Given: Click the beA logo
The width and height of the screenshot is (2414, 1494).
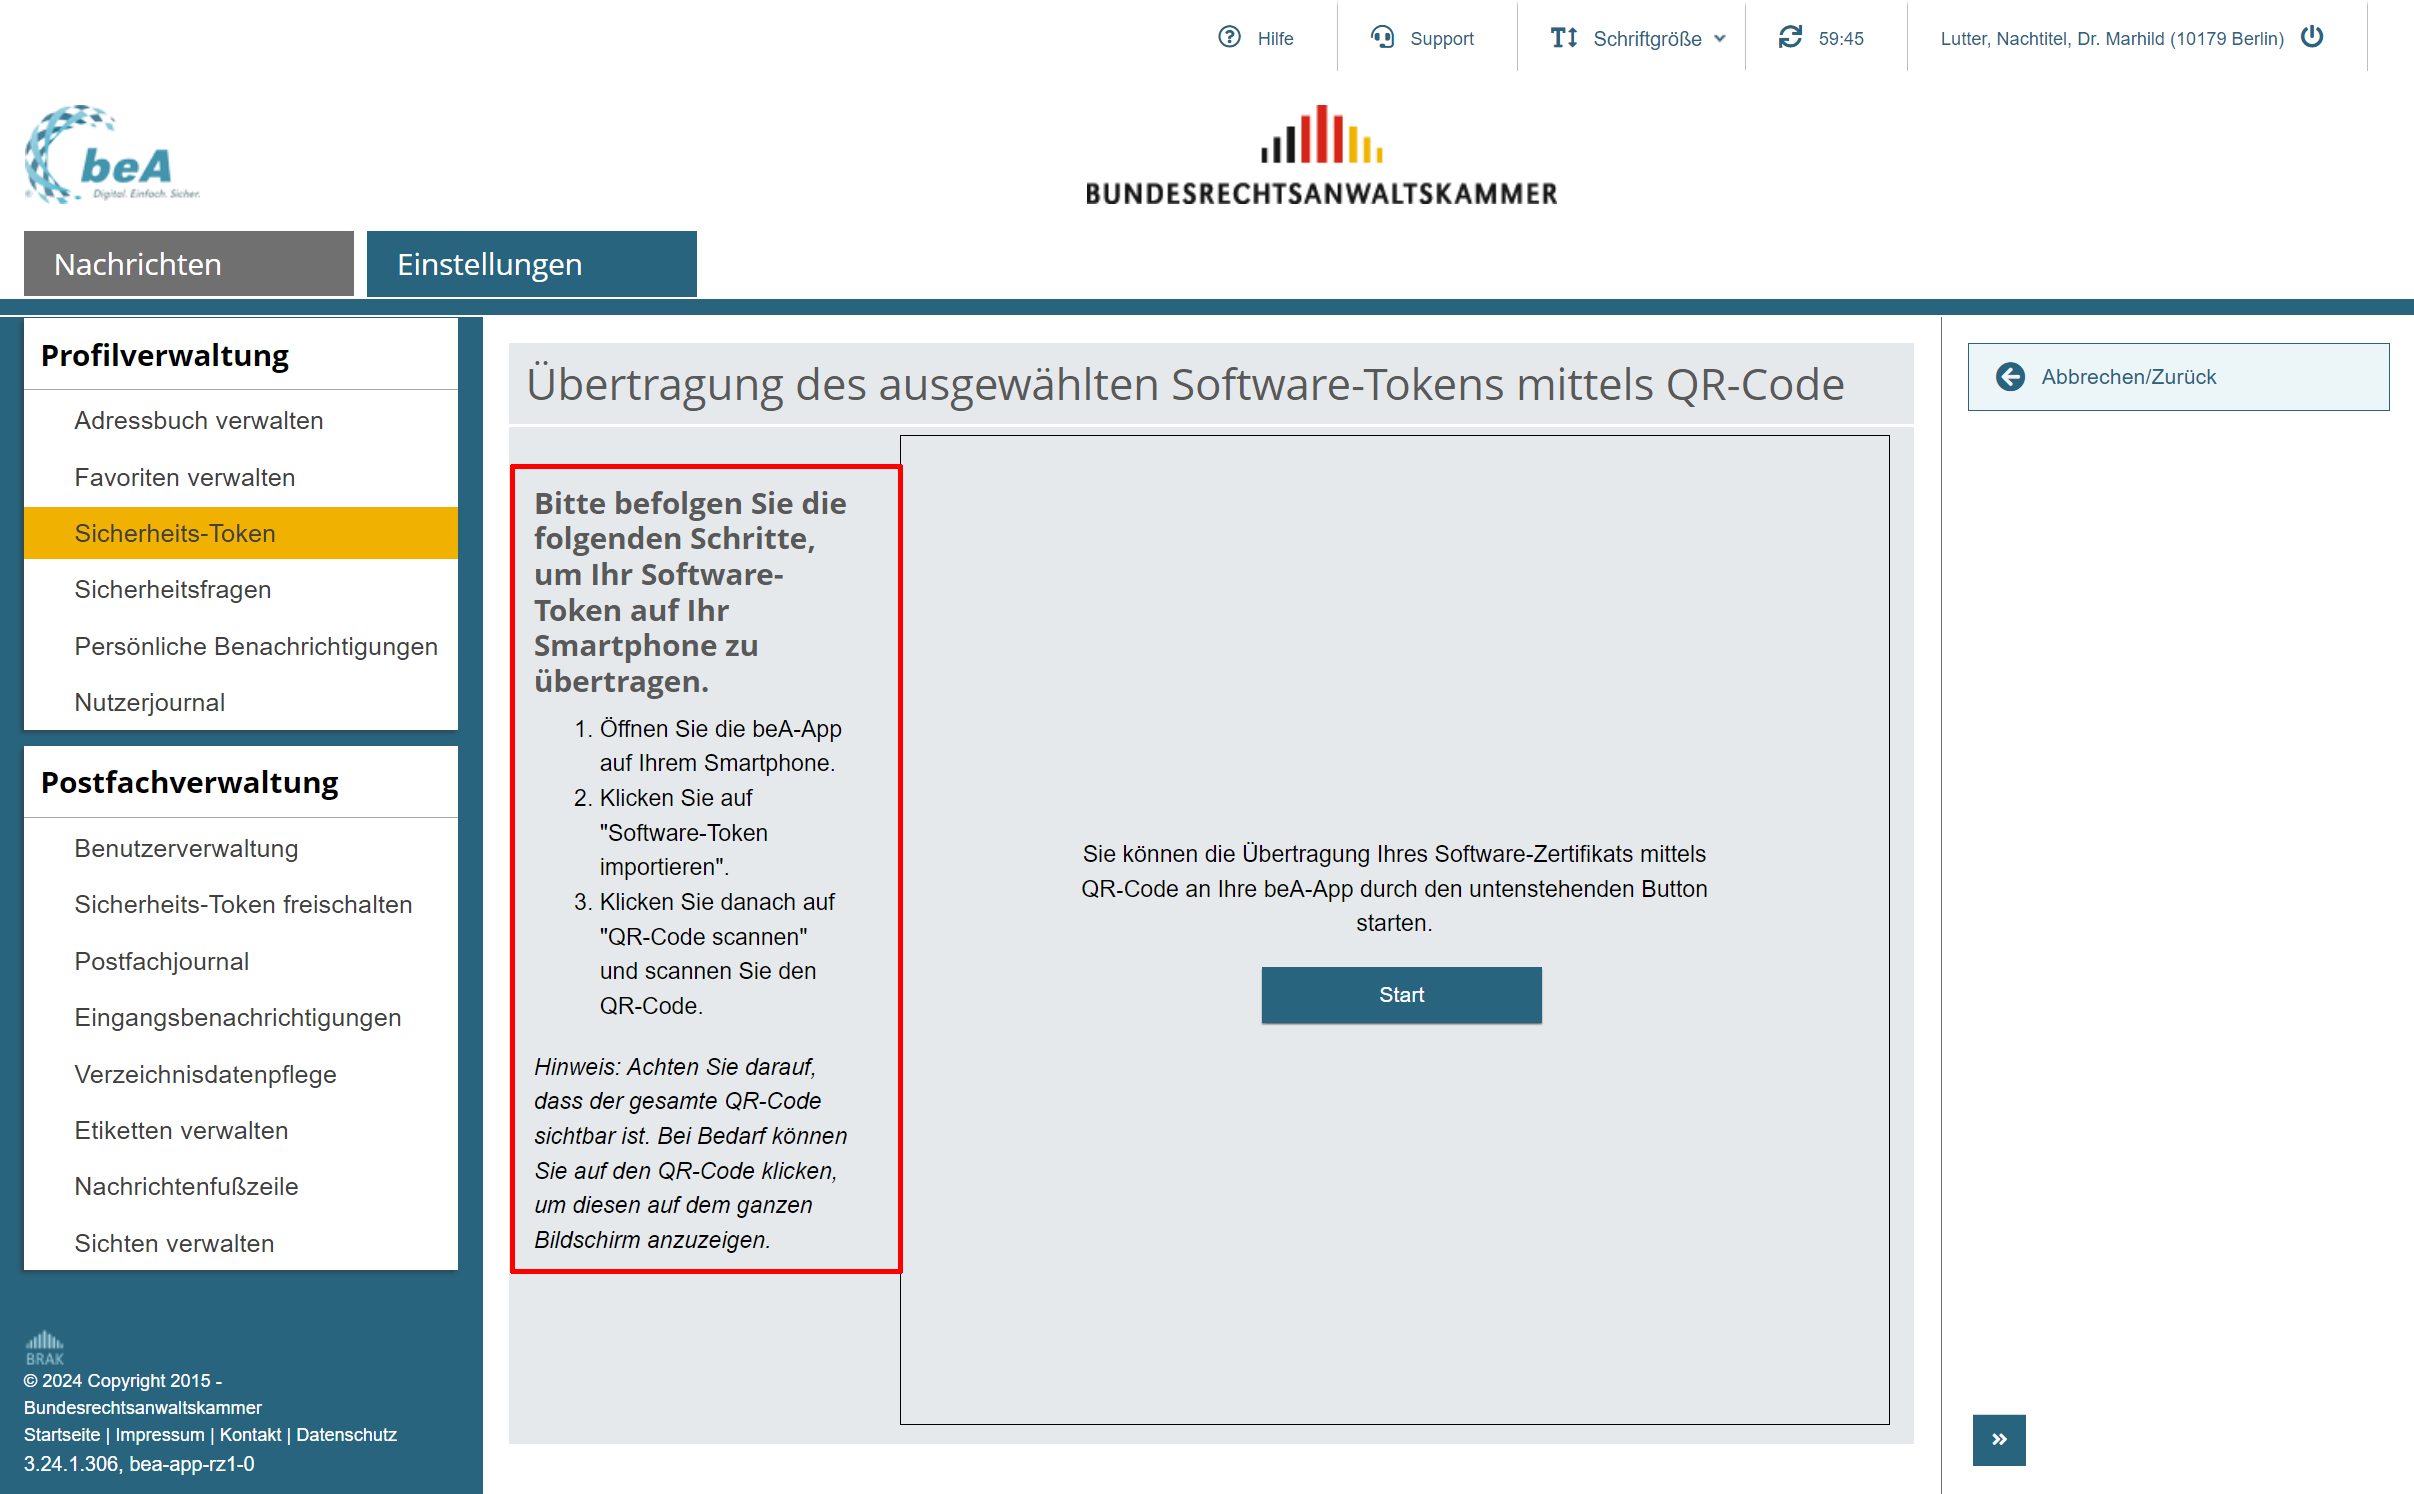Looking at the screenshot, I should (112, 155).
